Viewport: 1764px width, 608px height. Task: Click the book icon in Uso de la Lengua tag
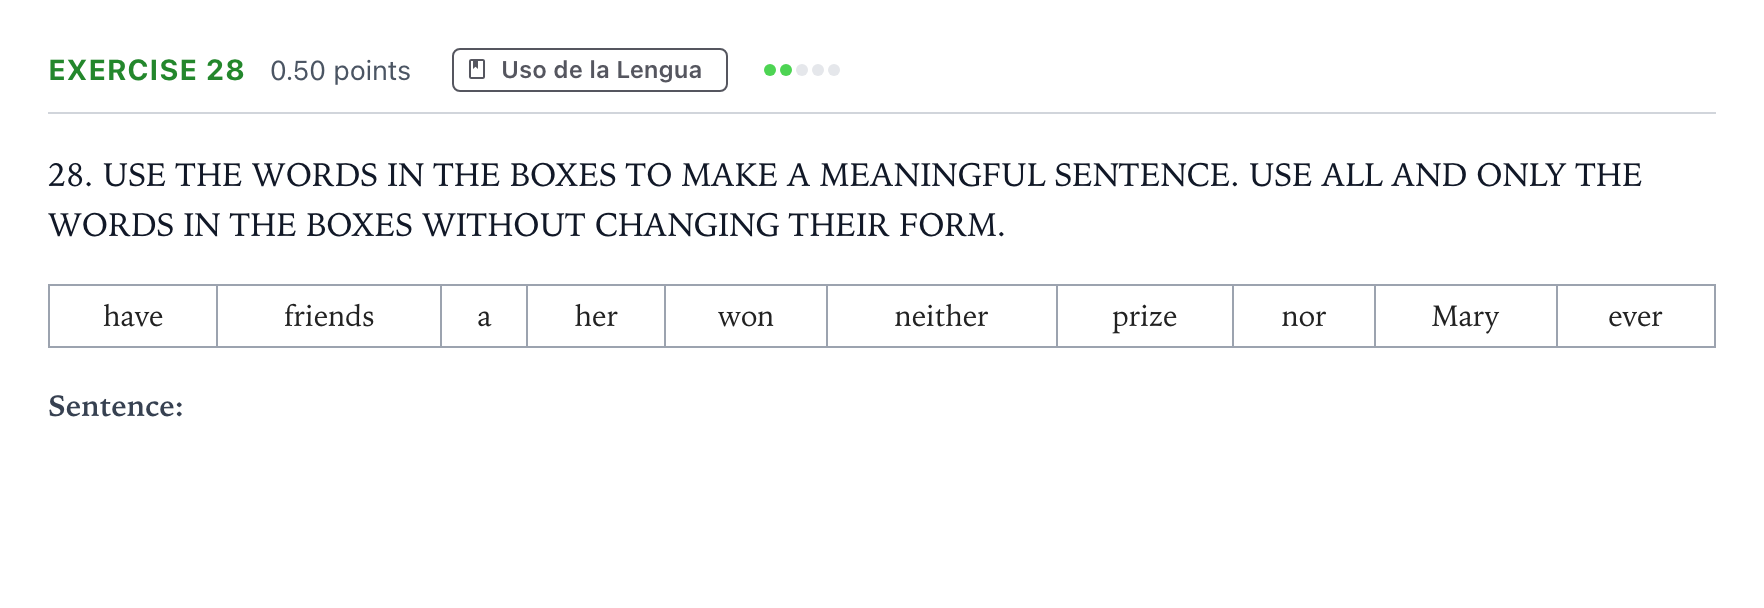(478, 70)
